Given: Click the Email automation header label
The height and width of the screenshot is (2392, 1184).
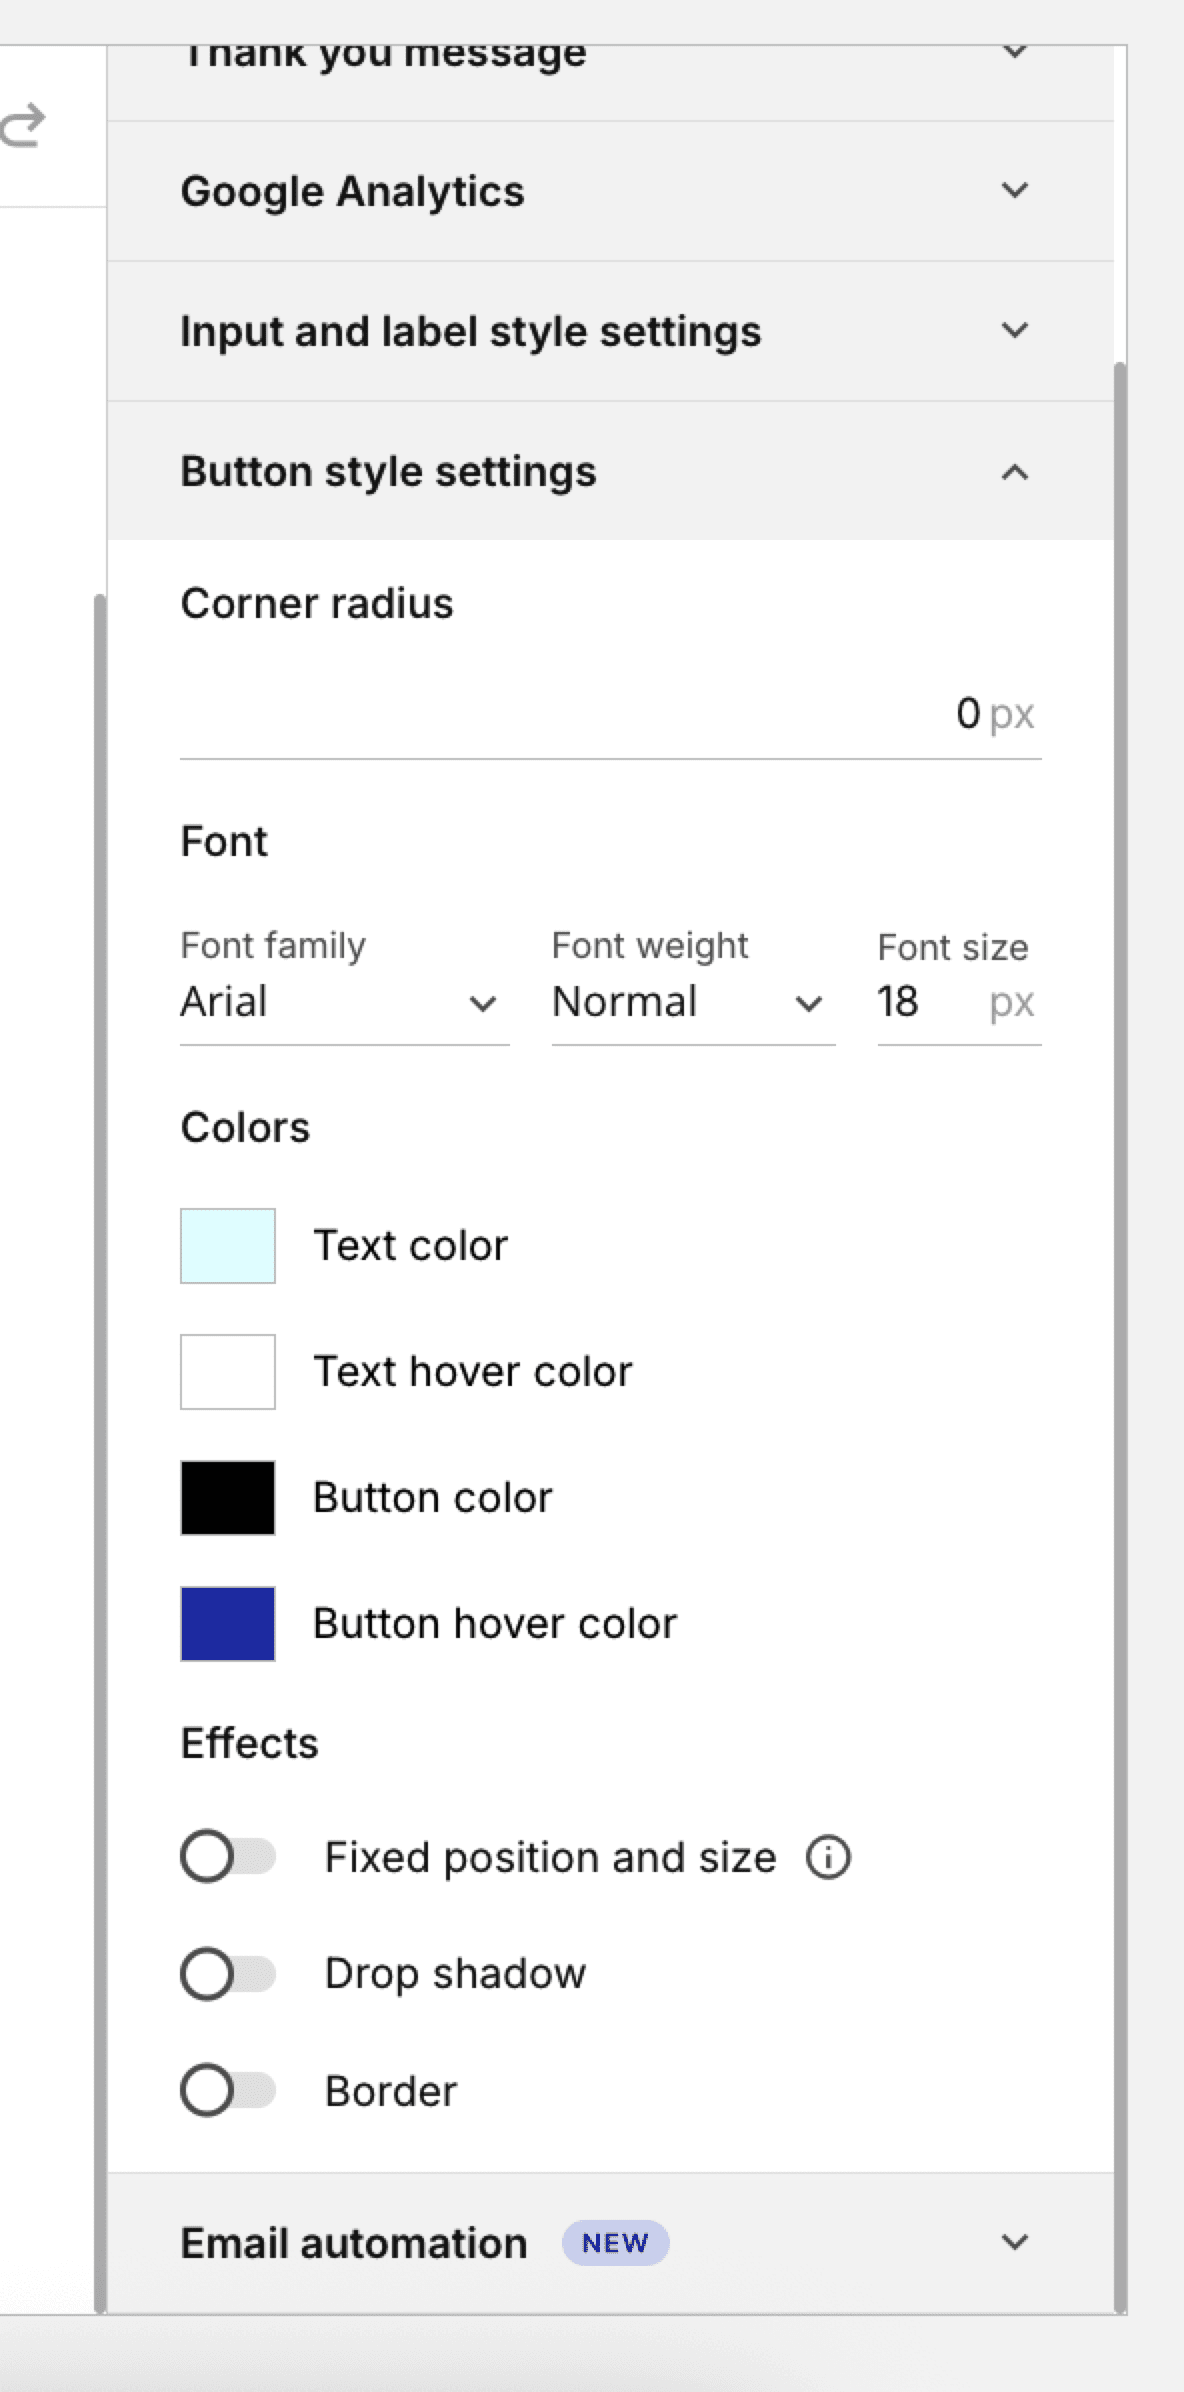Looking at the screenshot, I should point(354,2243).
